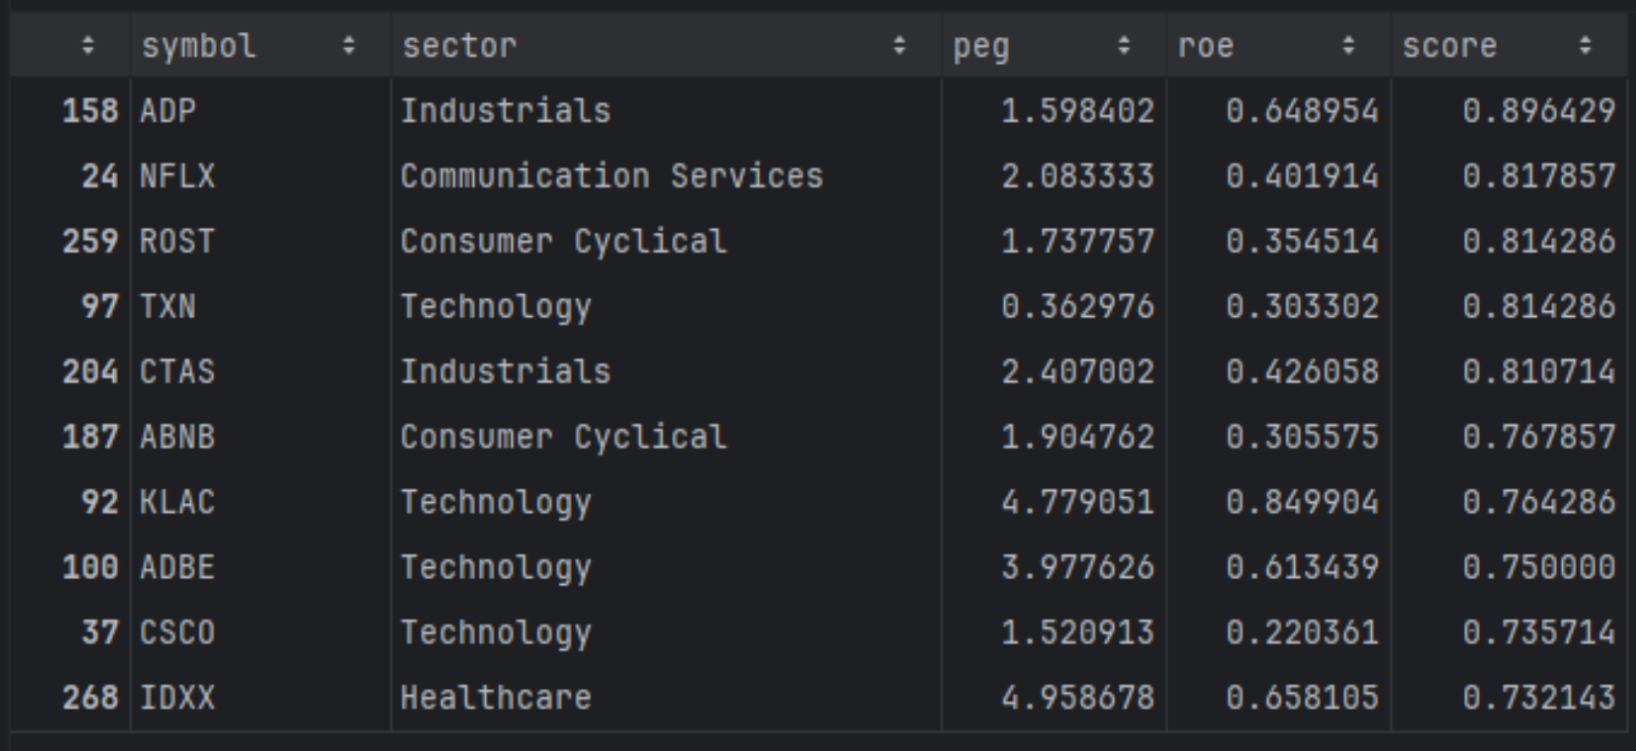Sort by score using arrow icon

pos(1585,46)
